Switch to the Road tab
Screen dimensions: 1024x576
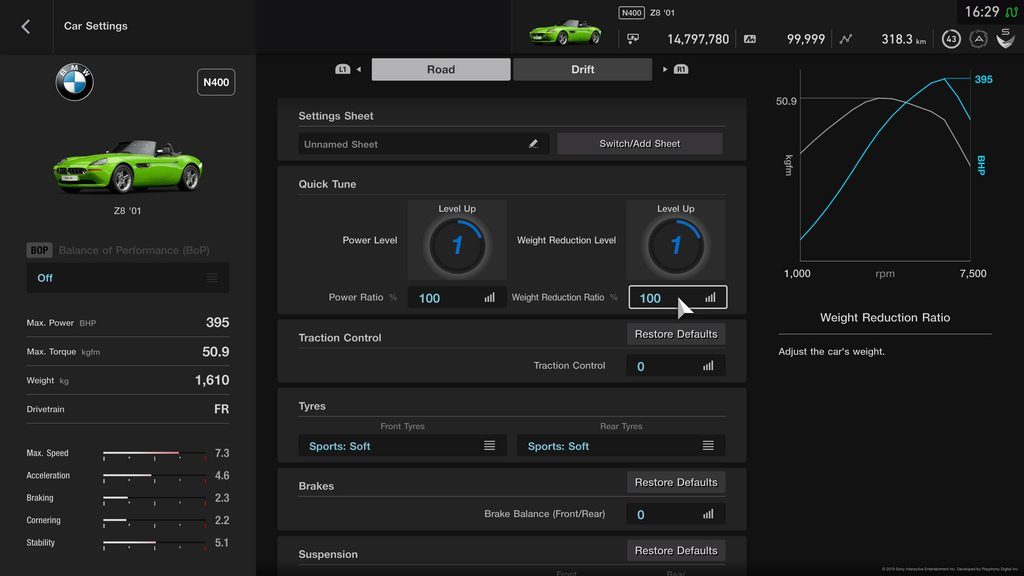click(x=441, y=69)
